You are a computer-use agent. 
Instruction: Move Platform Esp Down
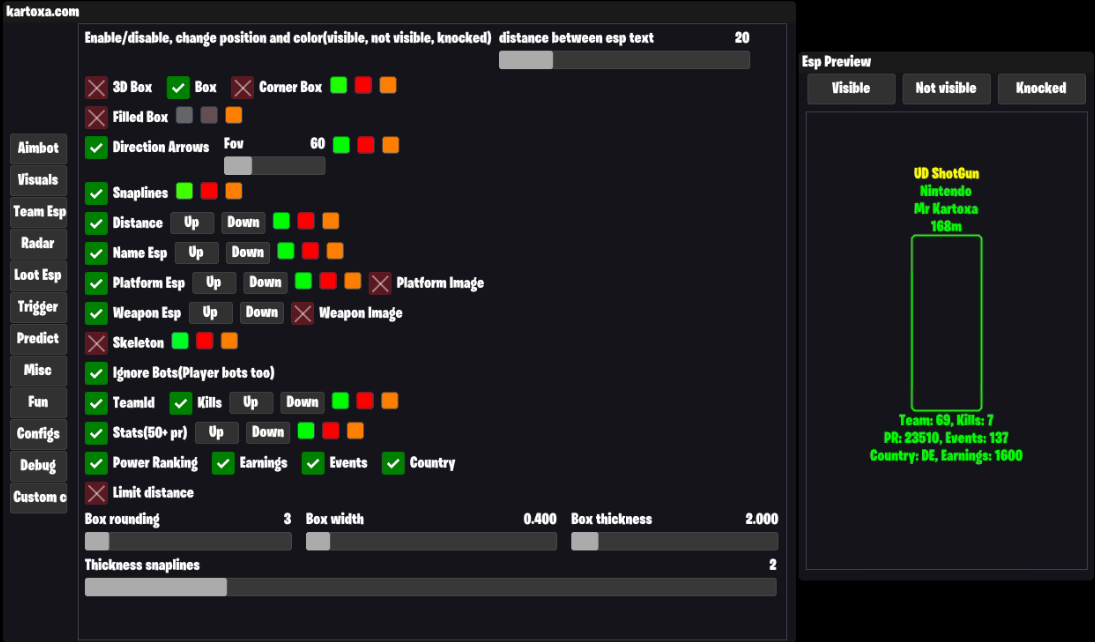click(x=265, y=282)
